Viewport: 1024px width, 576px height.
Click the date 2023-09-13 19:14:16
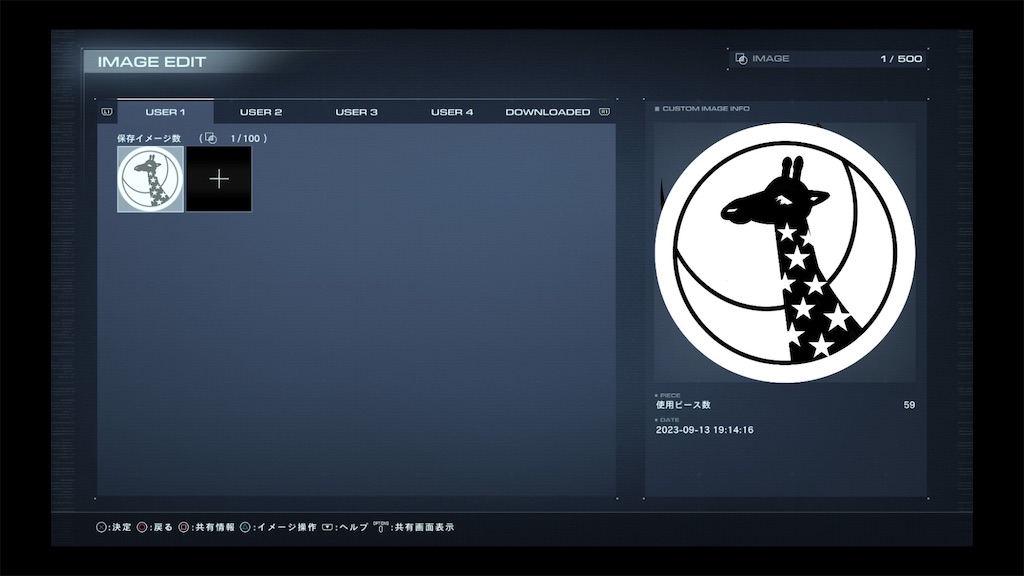click(x=705, y=430)
